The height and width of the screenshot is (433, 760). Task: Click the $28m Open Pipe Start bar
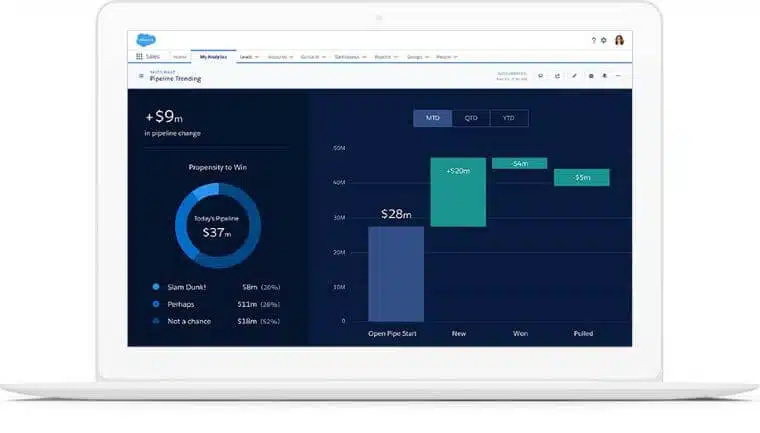coord(396,273)
